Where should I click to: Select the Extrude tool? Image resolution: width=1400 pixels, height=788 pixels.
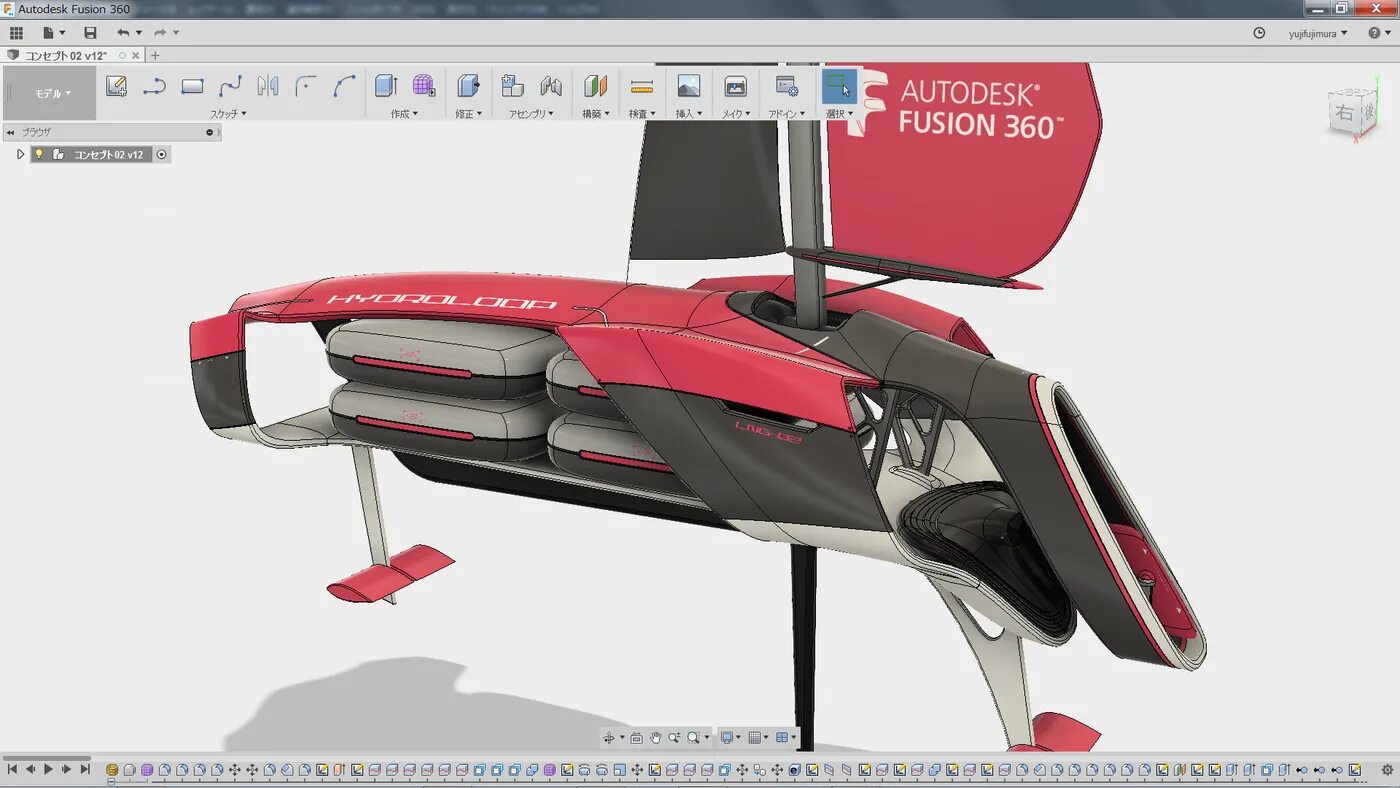point(386,86)
